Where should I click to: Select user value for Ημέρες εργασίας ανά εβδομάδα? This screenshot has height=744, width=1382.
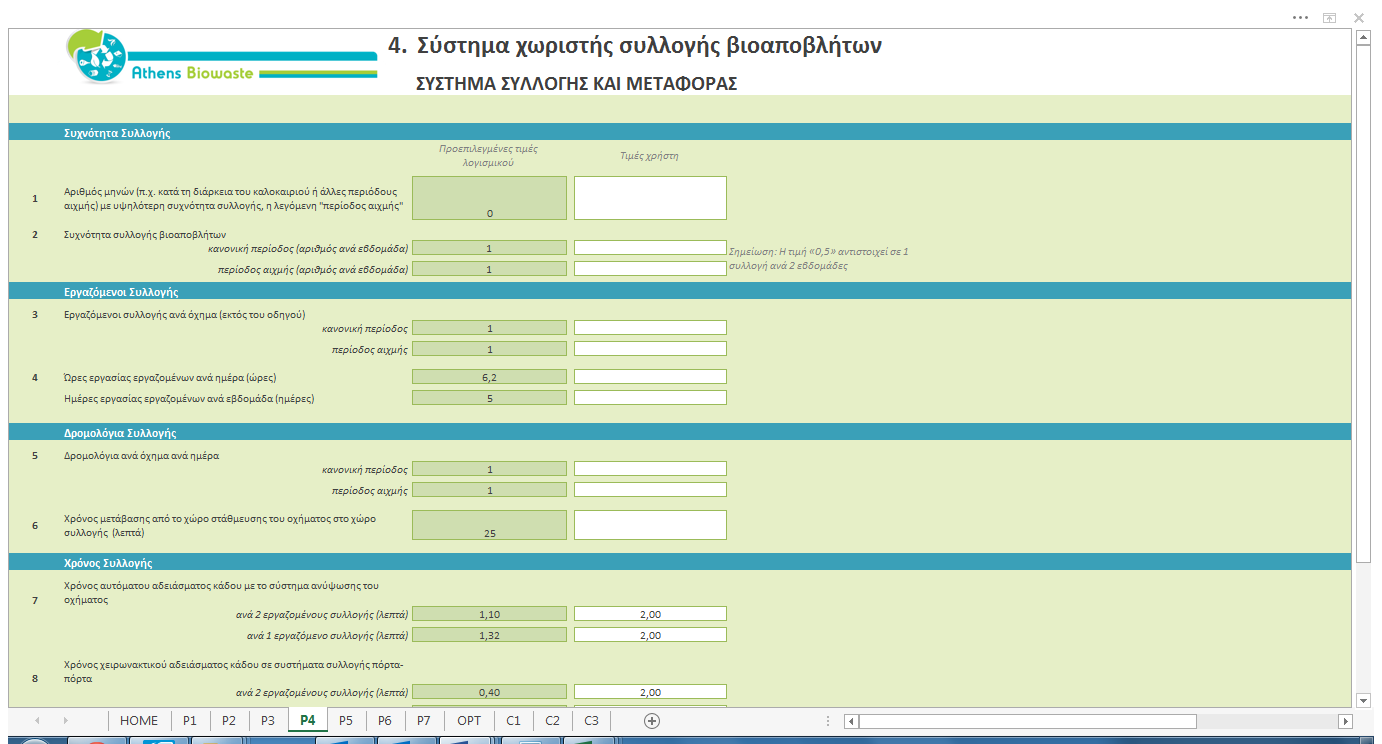650,398
